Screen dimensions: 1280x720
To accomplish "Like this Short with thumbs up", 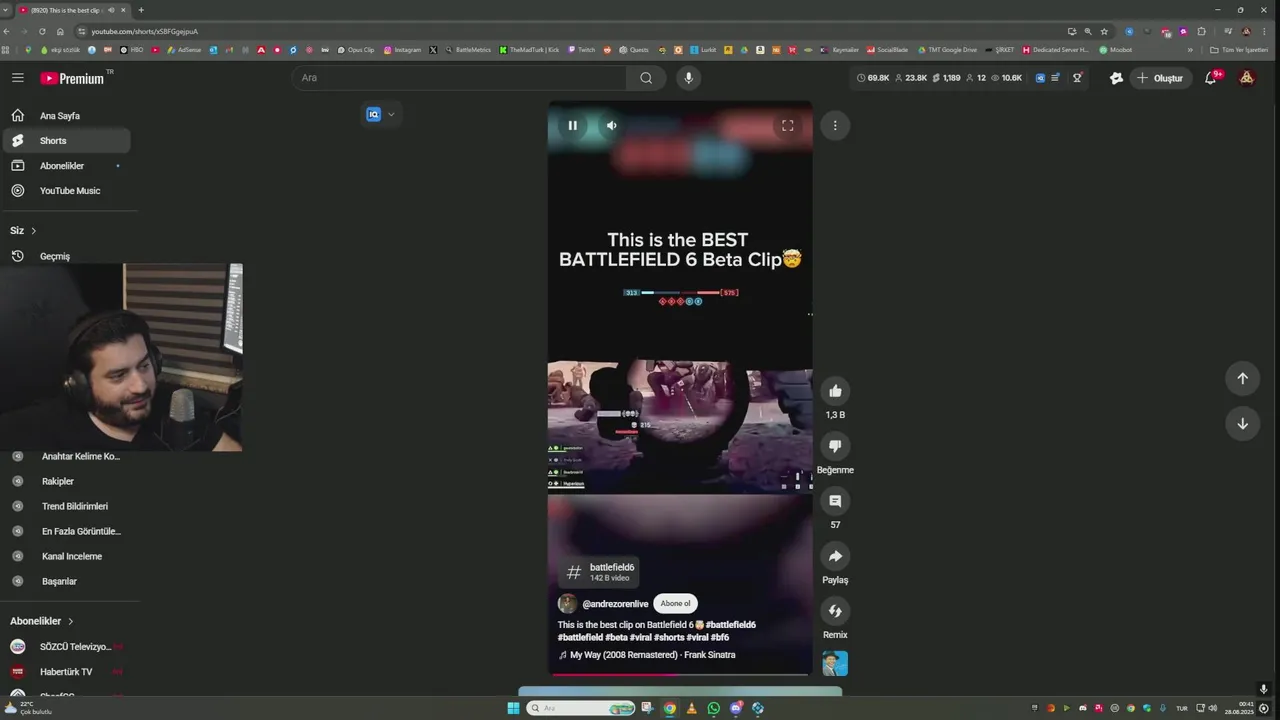I will [835, 391].
